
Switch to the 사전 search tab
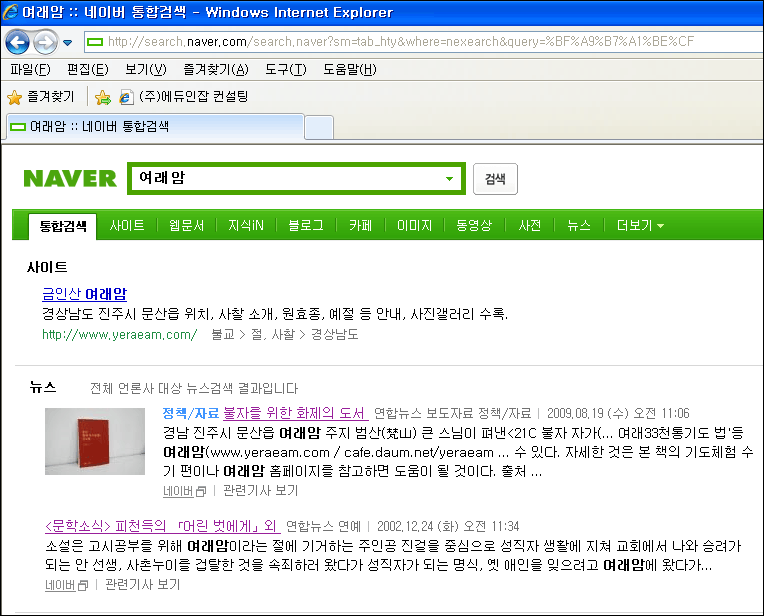pyautogui.click(x=530, y=225)
